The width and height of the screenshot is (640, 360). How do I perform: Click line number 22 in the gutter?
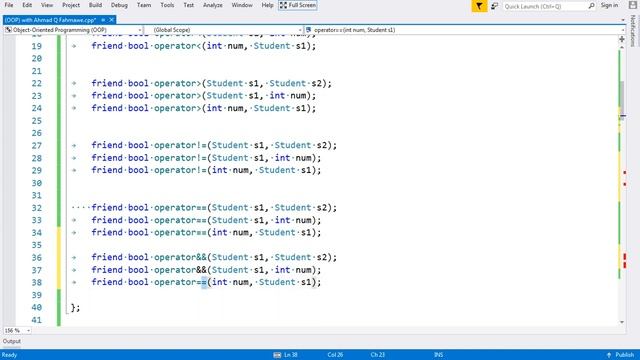[37, 83]
